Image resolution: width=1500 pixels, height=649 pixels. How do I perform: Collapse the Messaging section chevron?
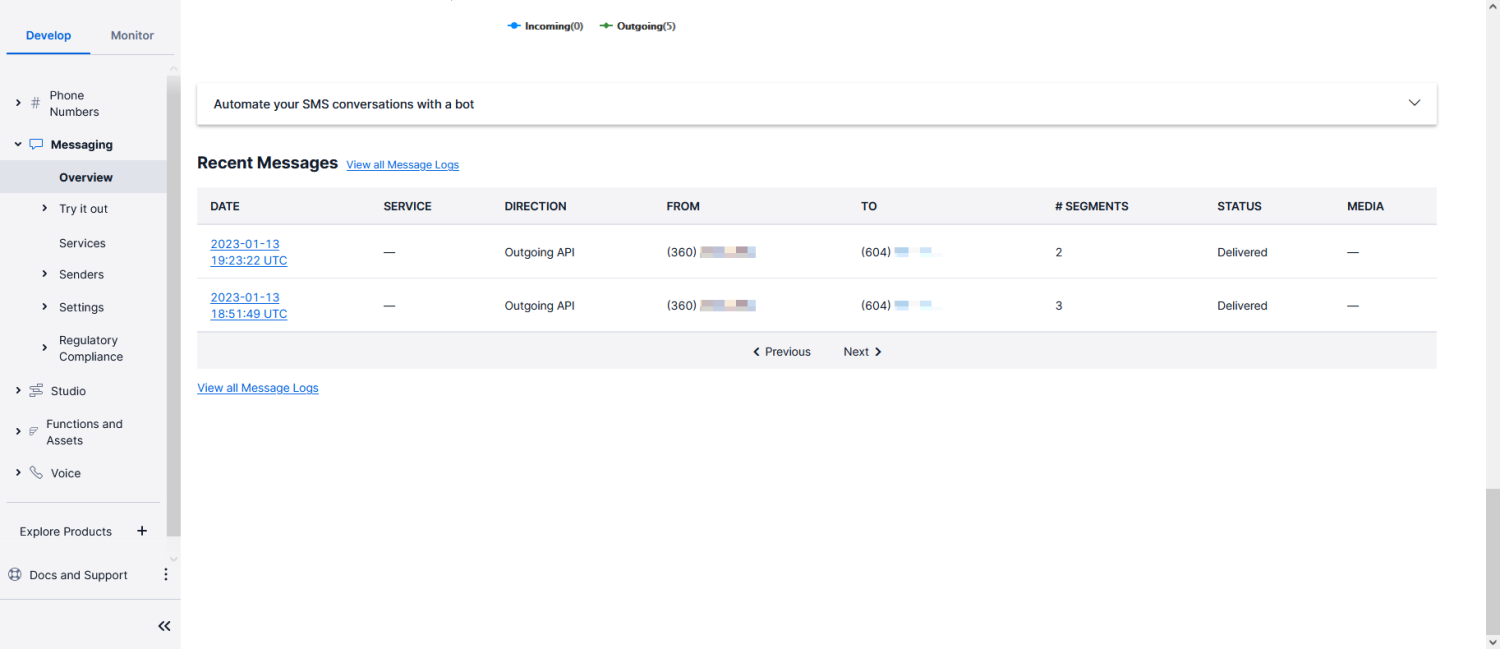[18, 144]
